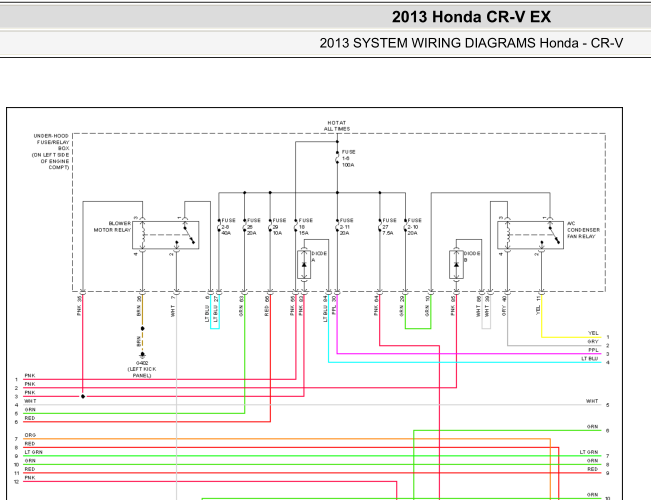Click 'PPL' output label at right connector 3
The height and width of the screenshot is (500, 651).
pos(594,350)
